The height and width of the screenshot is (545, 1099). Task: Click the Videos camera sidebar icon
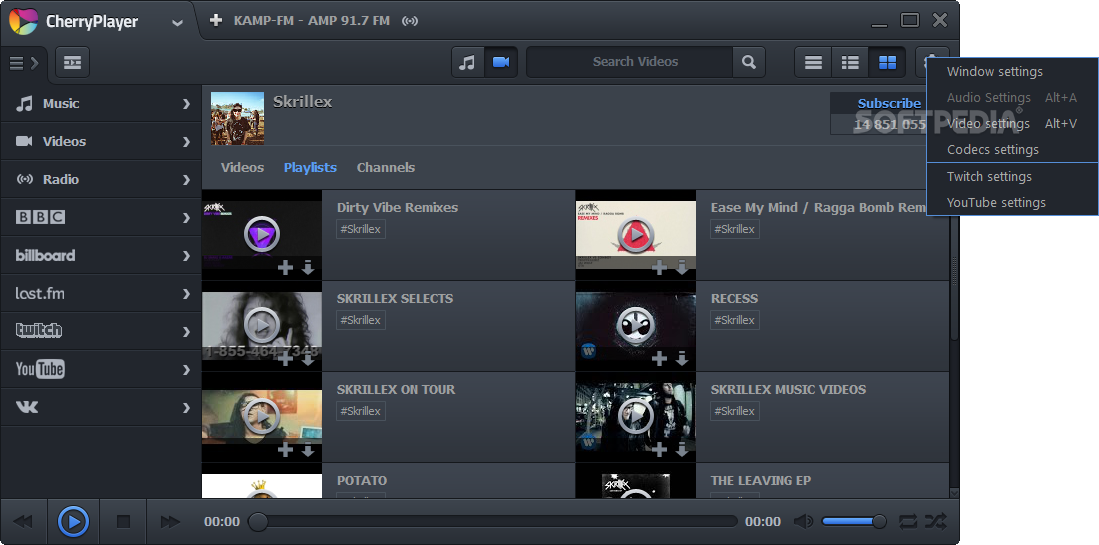pos(25,142)
